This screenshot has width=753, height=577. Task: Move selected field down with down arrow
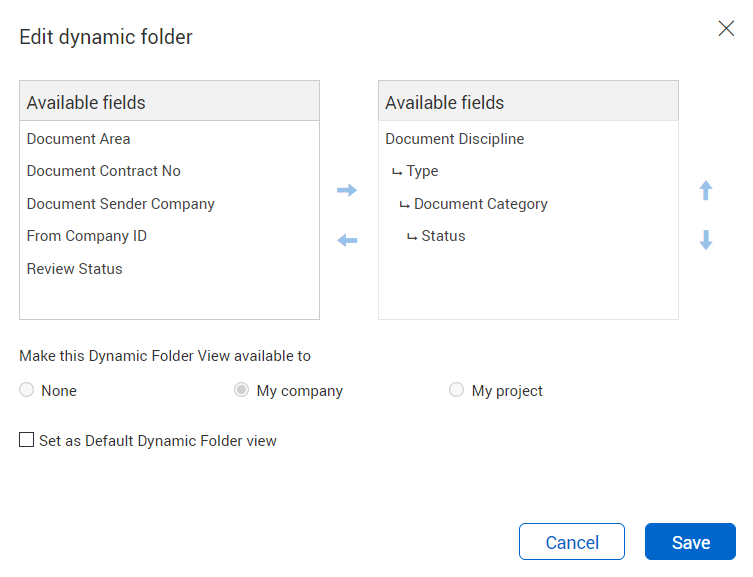point(705,240)
